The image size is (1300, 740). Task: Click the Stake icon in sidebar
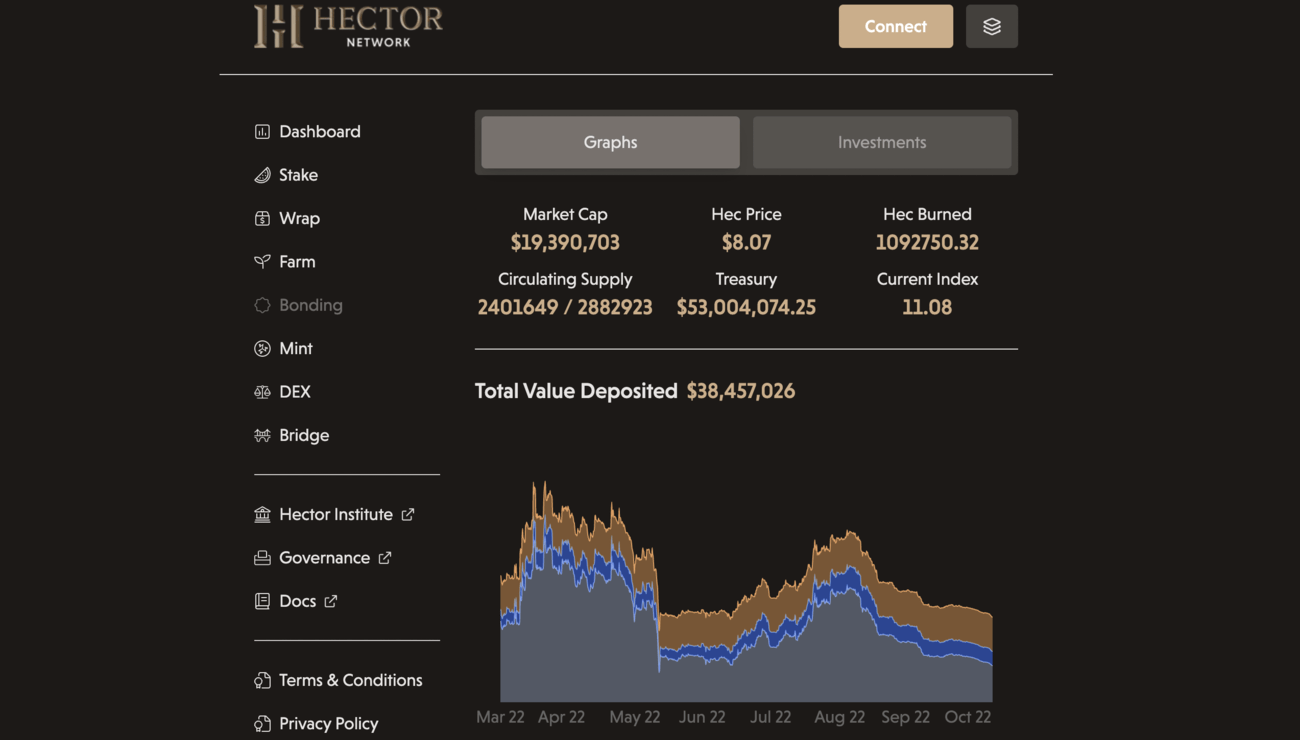point(262,175)
